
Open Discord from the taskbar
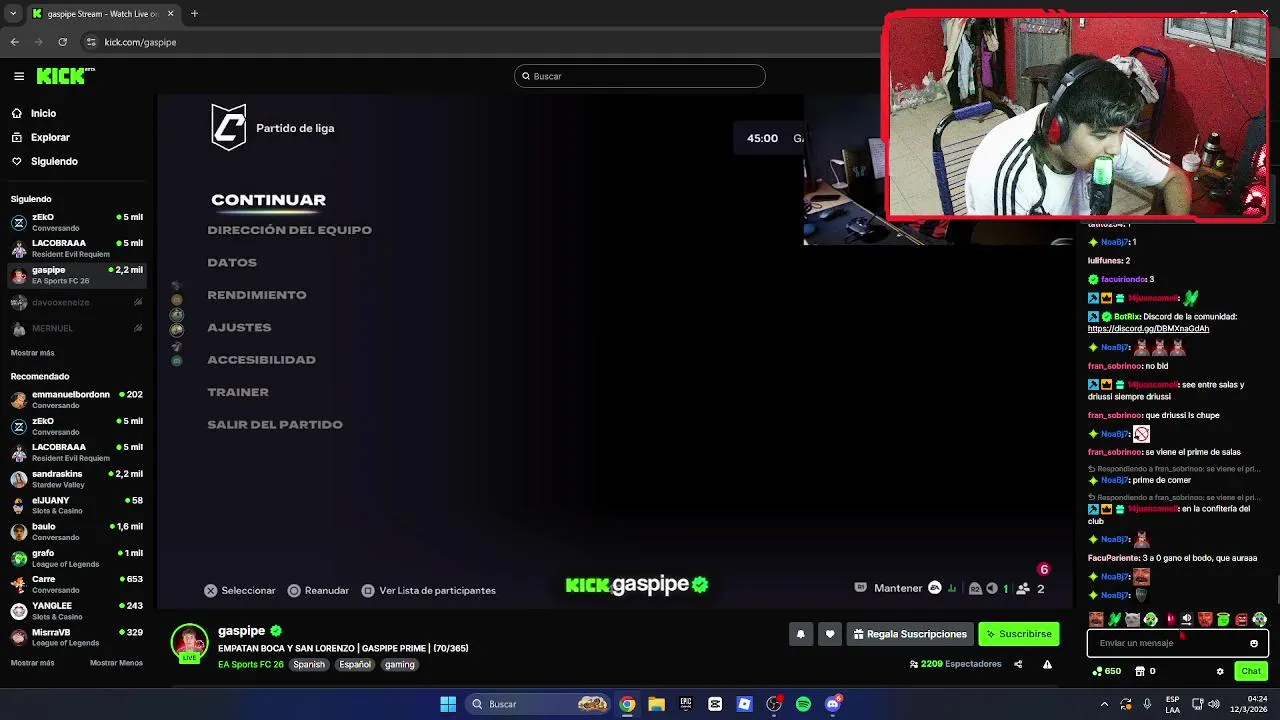(x=833, y=704)
